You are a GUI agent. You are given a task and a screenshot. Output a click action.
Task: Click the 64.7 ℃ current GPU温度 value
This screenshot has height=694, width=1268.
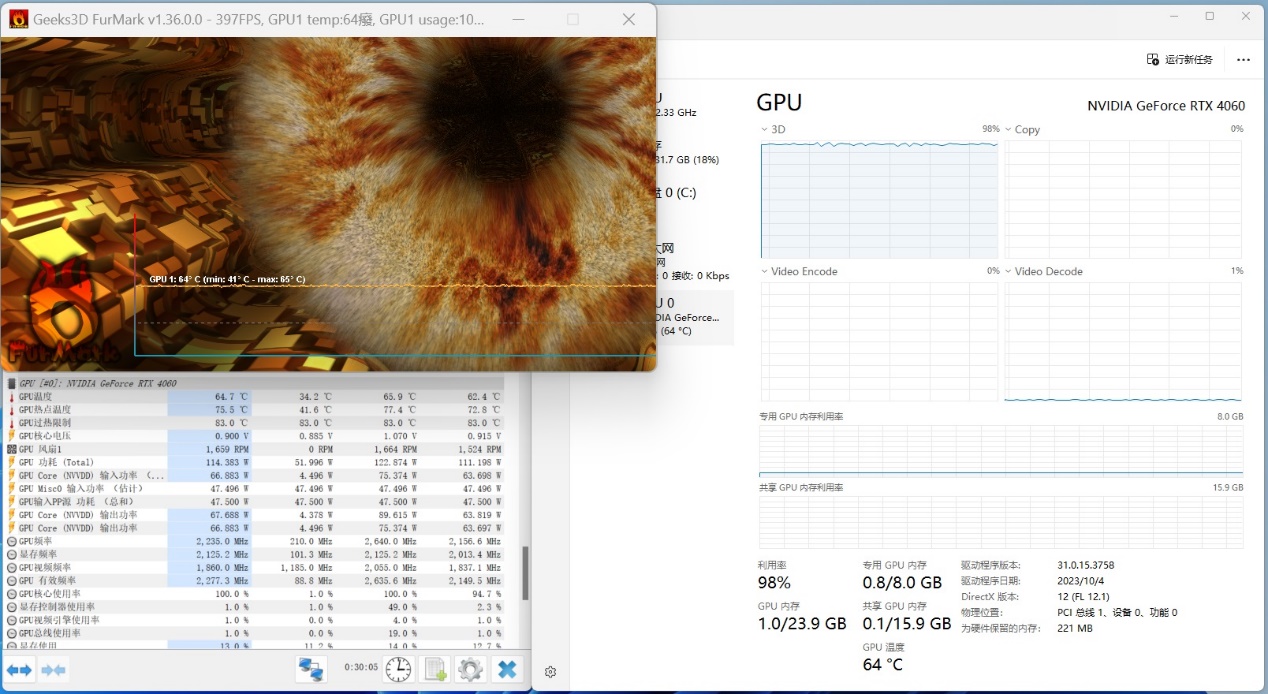[x=231, y=397]
